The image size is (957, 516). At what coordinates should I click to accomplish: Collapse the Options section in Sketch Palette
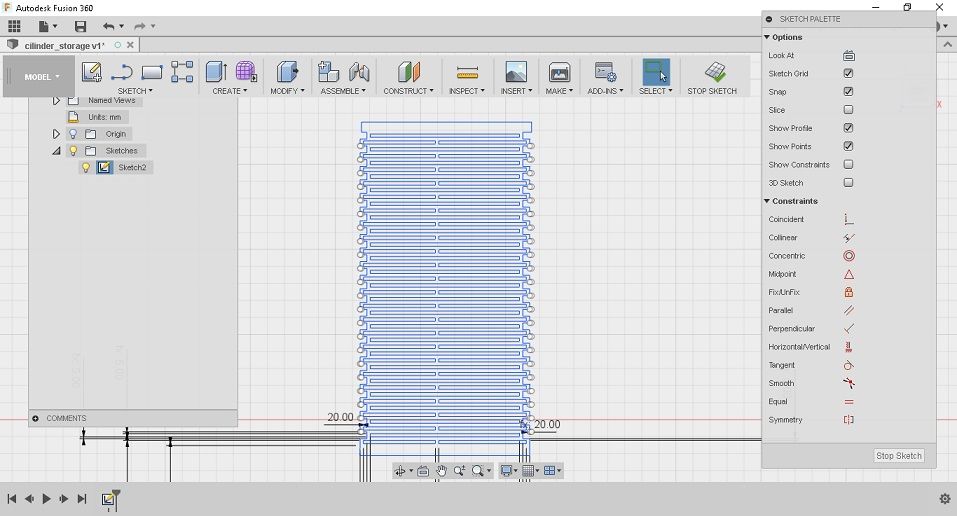[x=767, y=37]
